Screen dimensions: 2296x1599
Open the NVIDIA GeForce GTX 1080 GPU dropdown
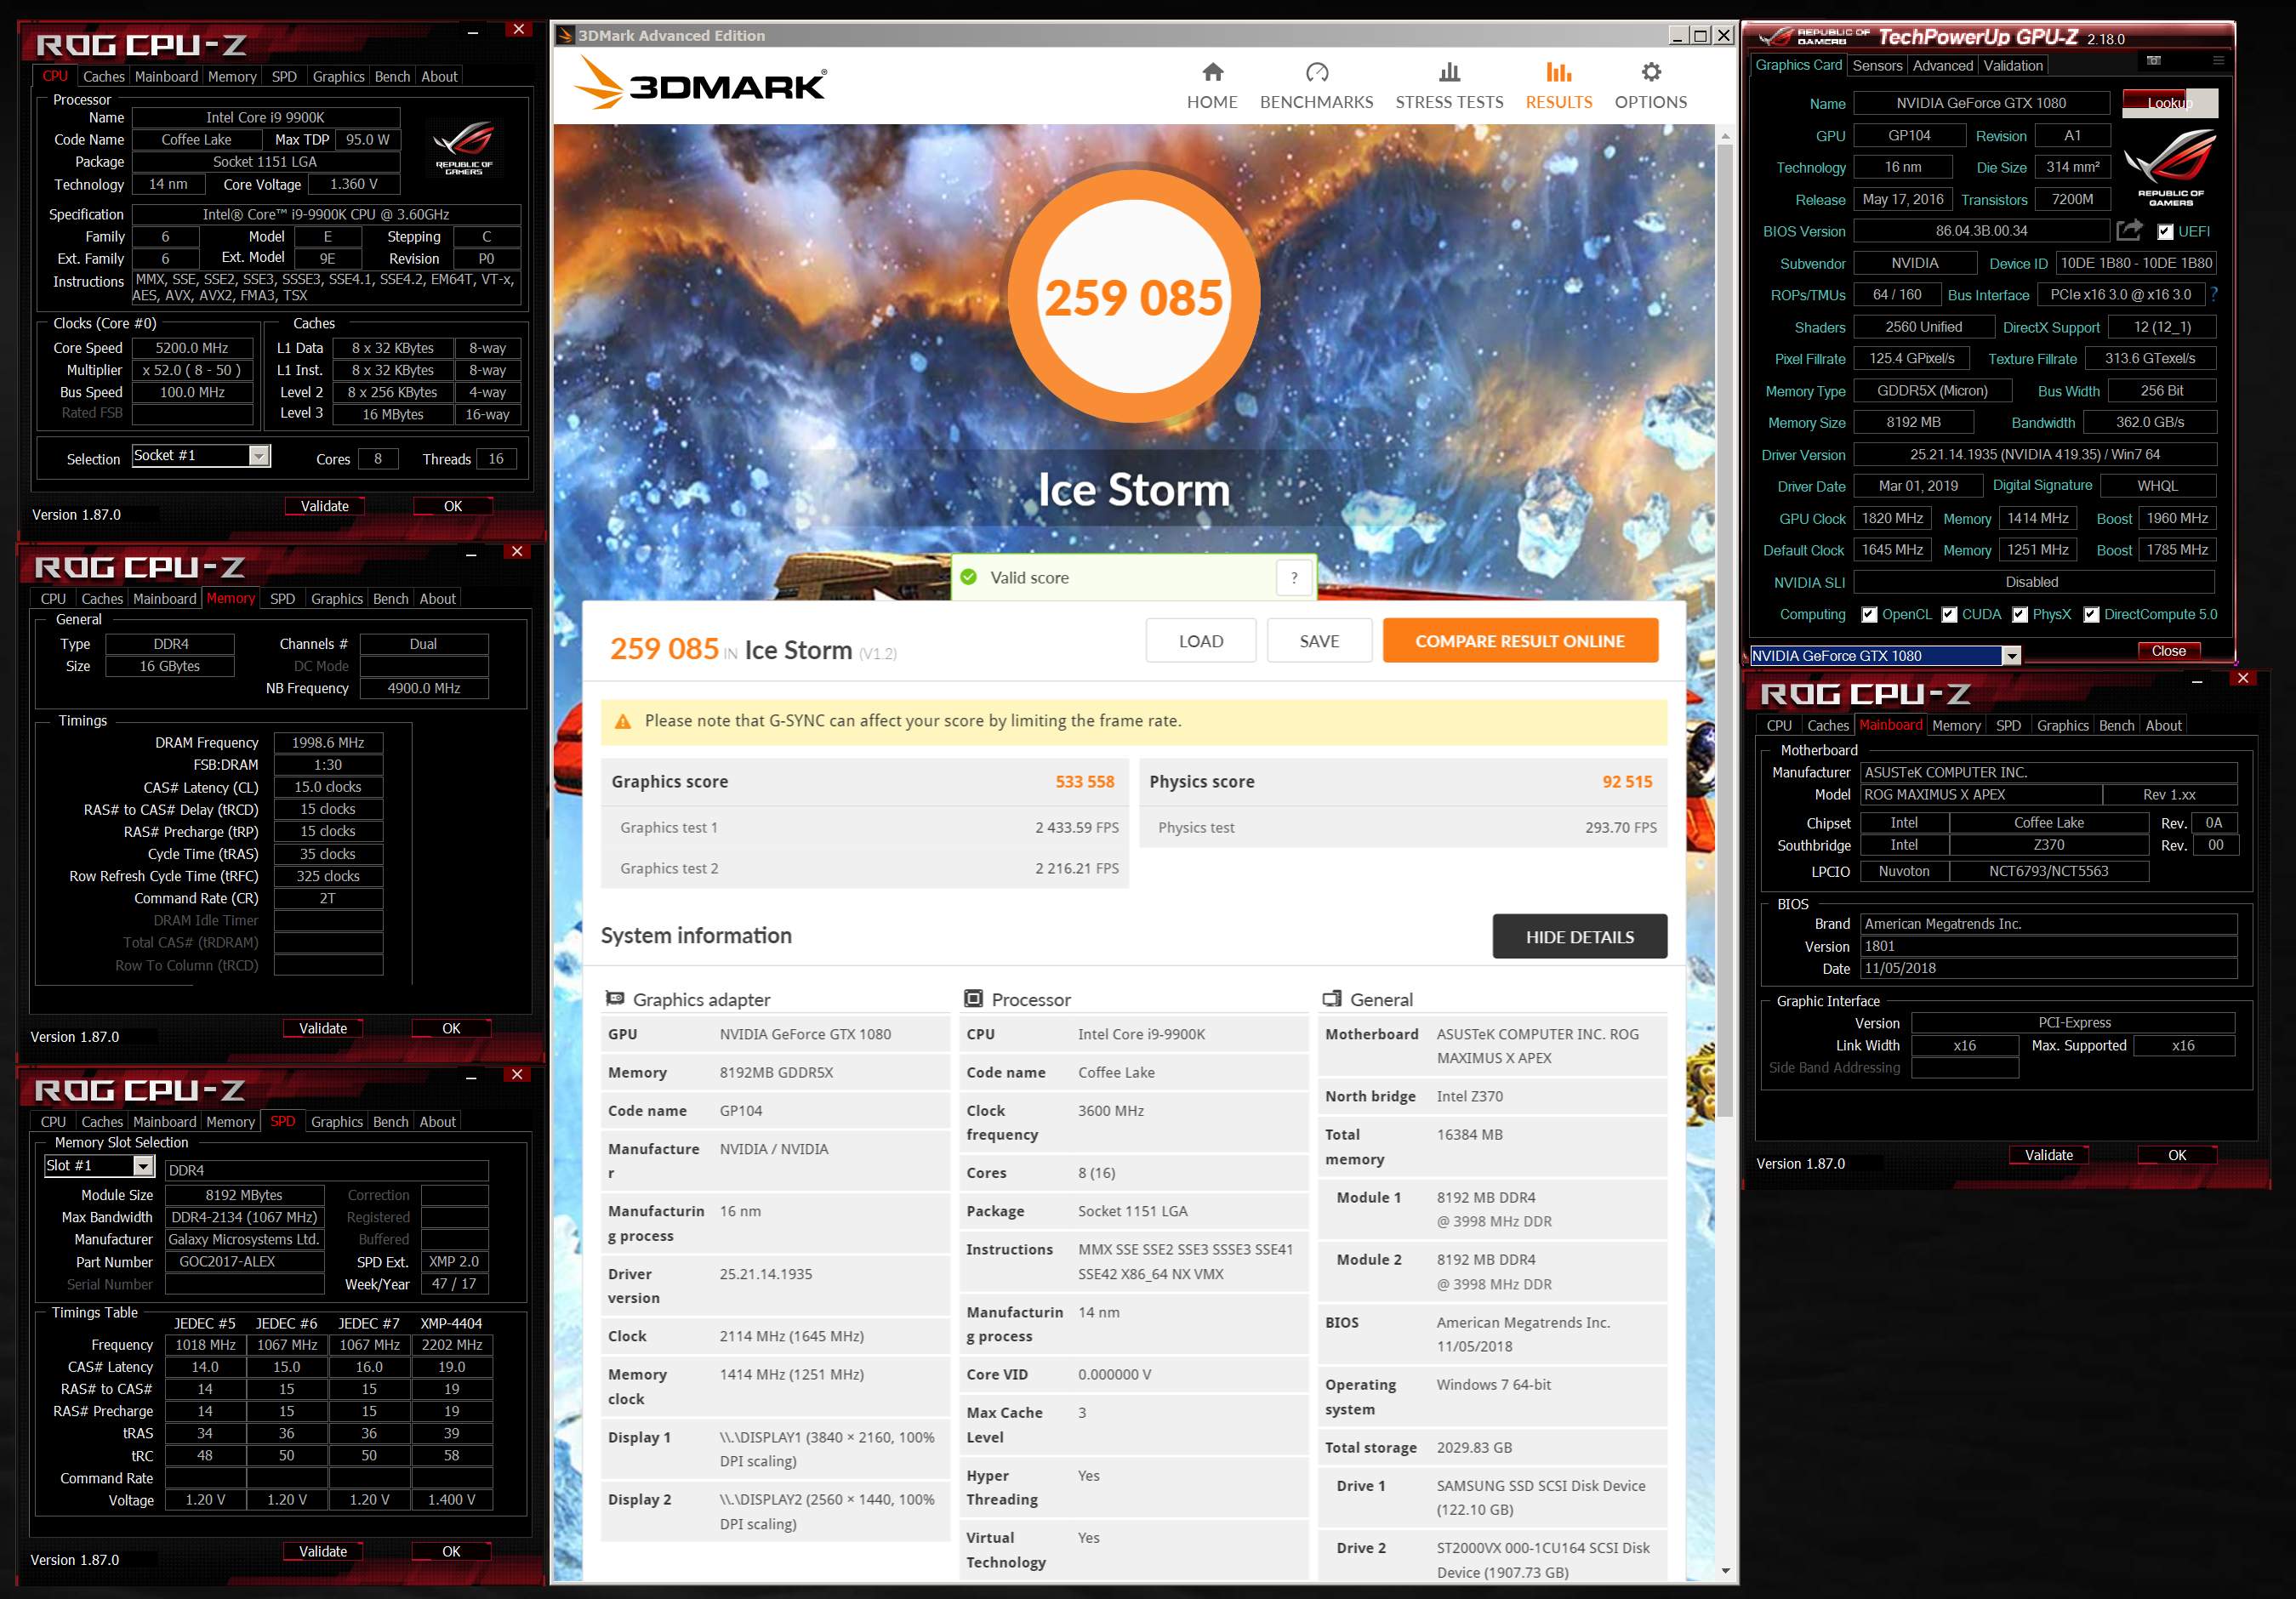pos(2011,656)
